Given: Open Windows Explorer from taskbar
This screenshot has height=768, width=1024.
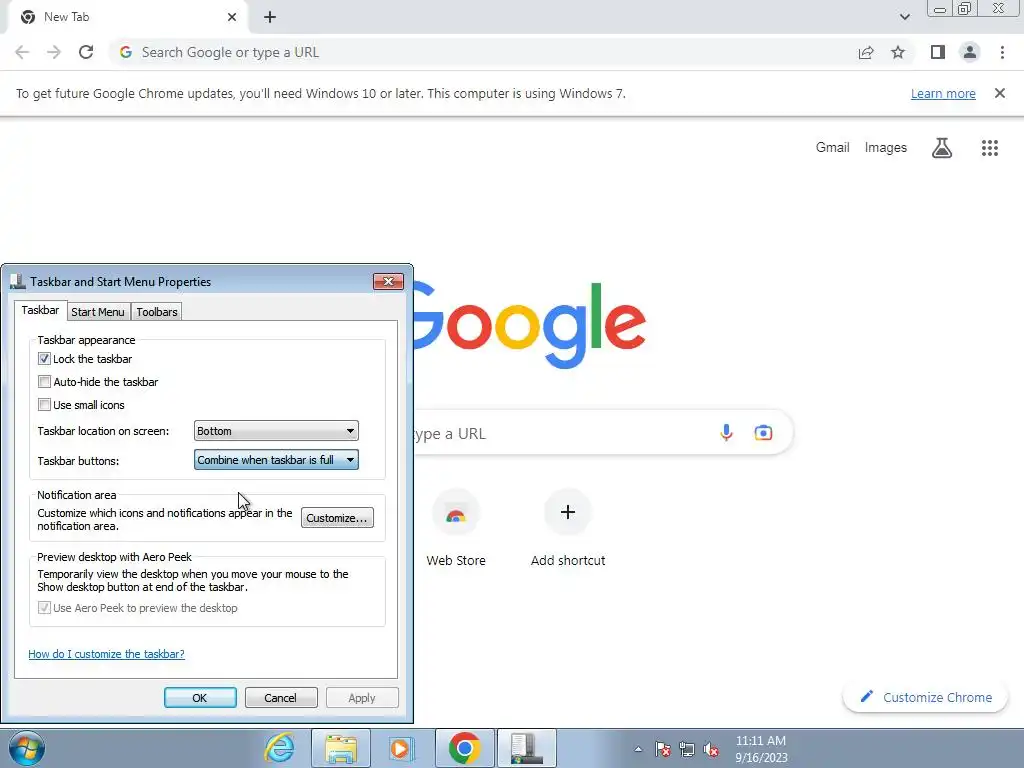Looking at the screenshot, I should pos(341,748).
